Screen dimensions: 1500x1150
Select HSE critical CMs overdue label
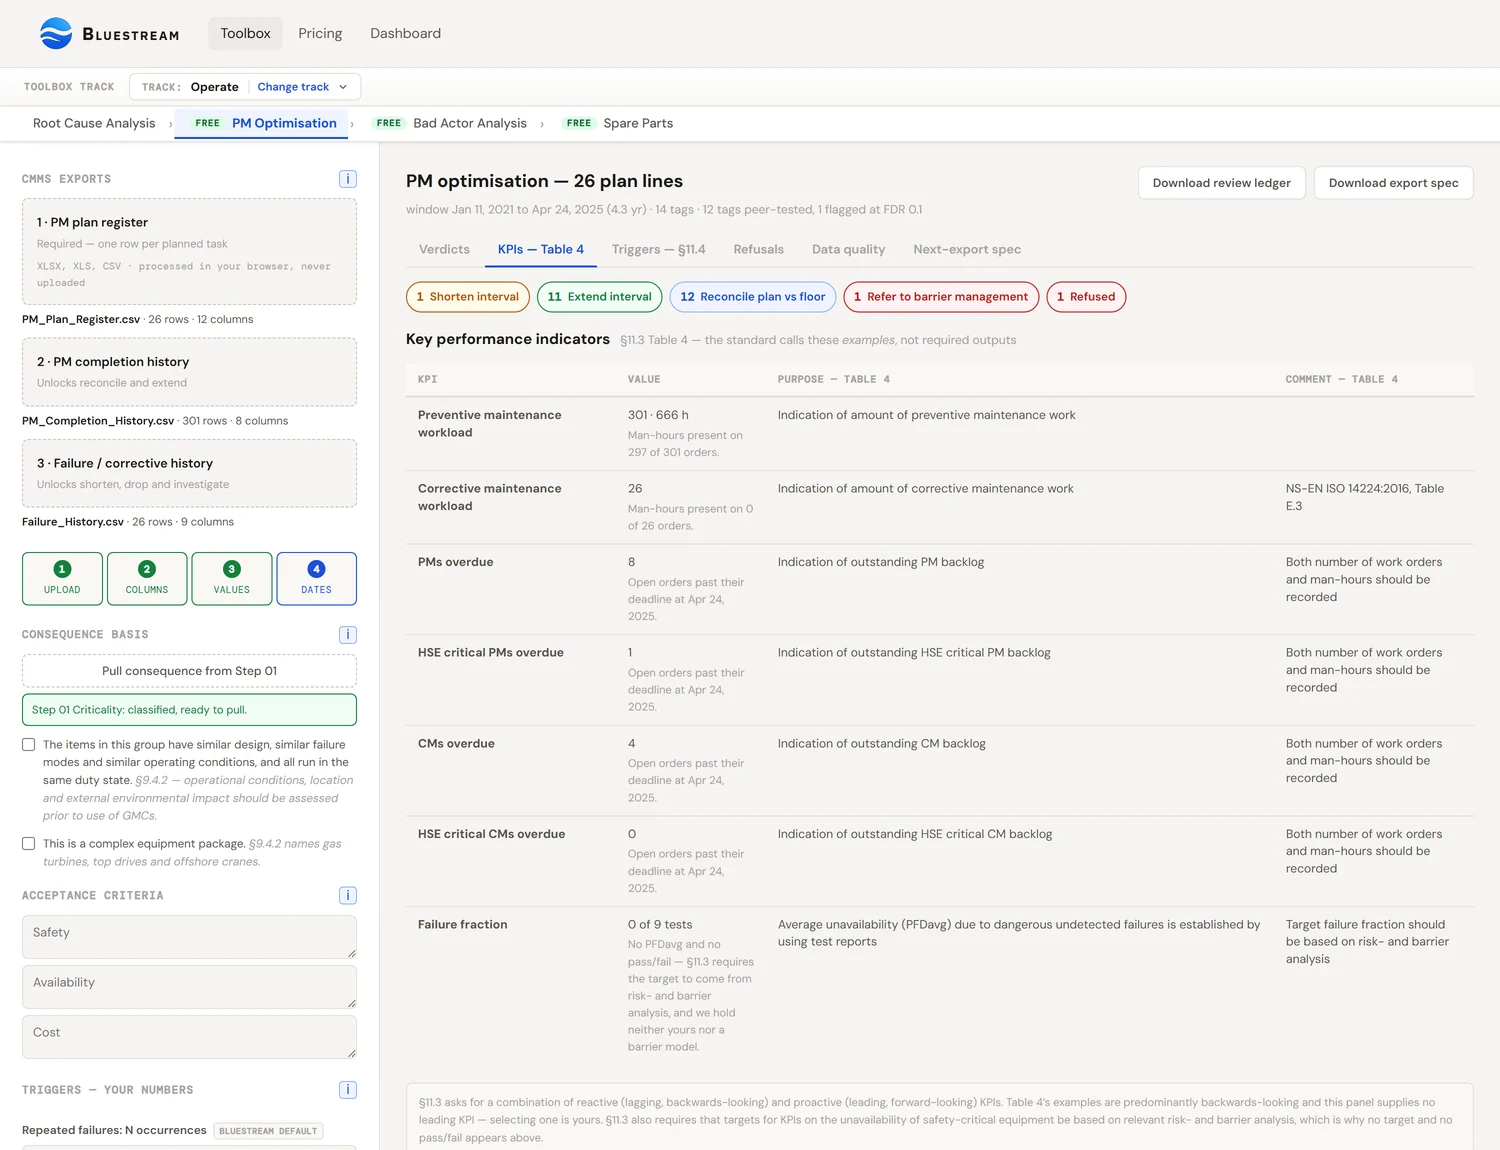click(x=492, y=834)
